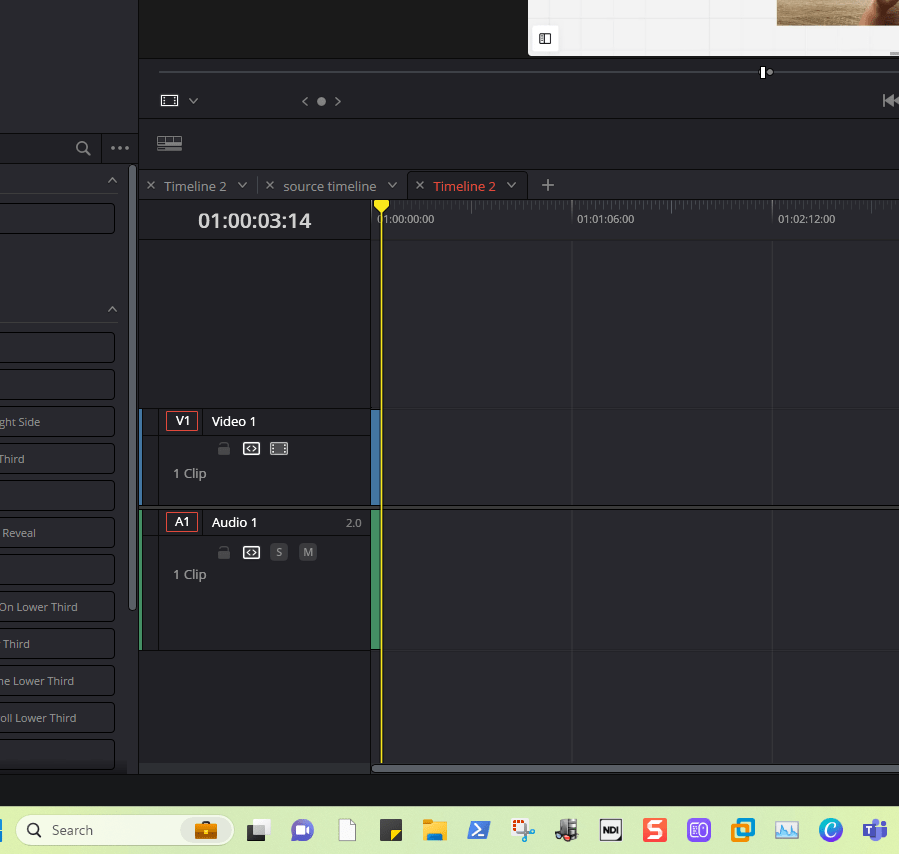Click the Audio 1 channel format 2.0

pos(353,523)
